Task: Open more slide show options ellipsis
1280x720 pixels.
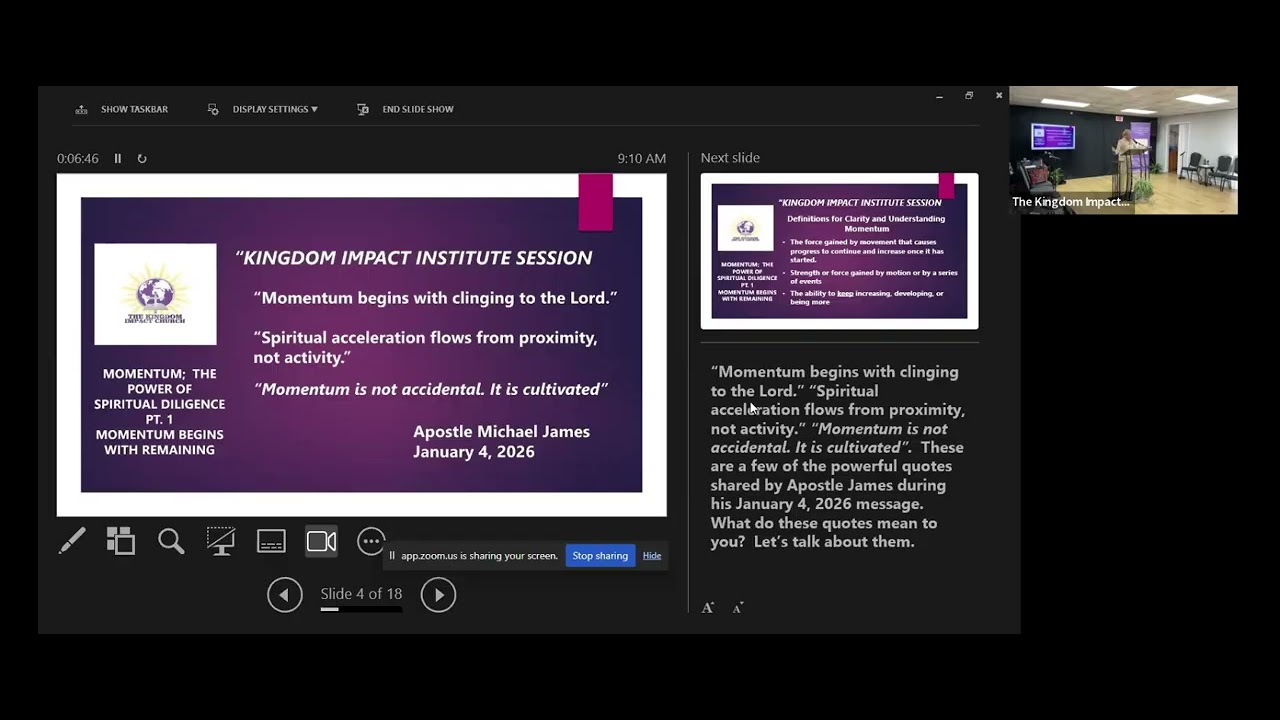Action: tap(371, 541)
